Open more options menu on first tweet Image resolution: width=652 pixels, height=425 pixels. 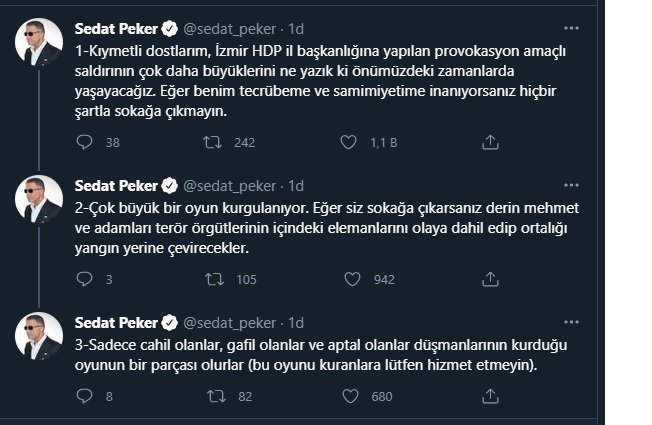coord(571,28)
